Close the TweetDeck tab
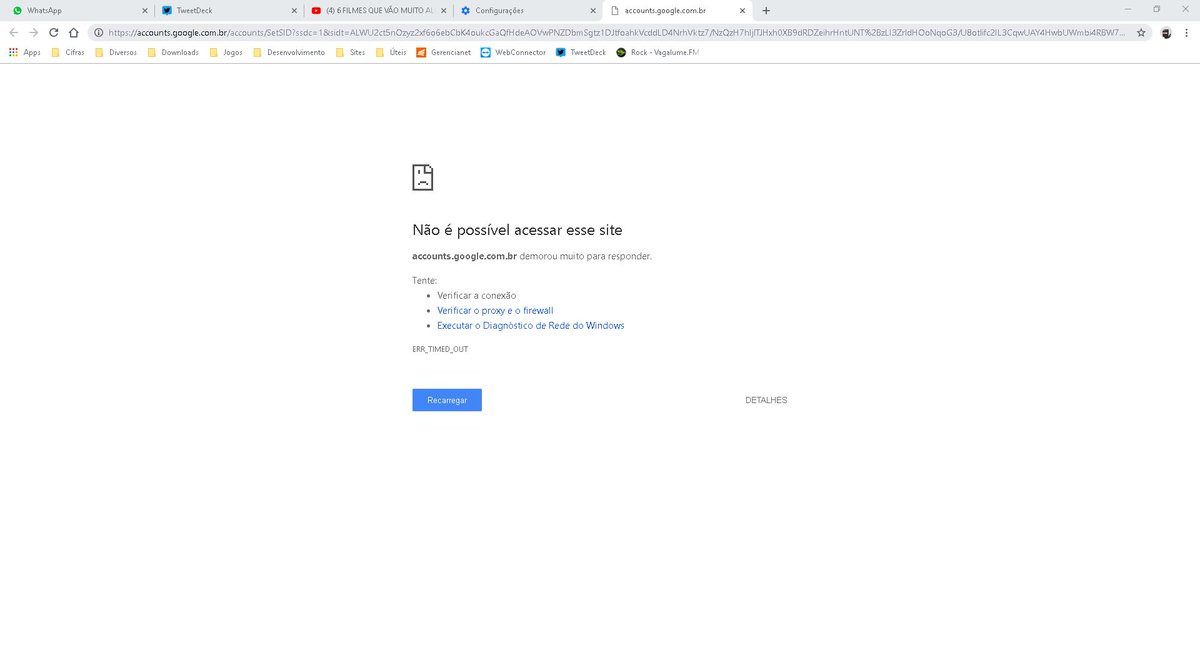 (x=293, y=10)
